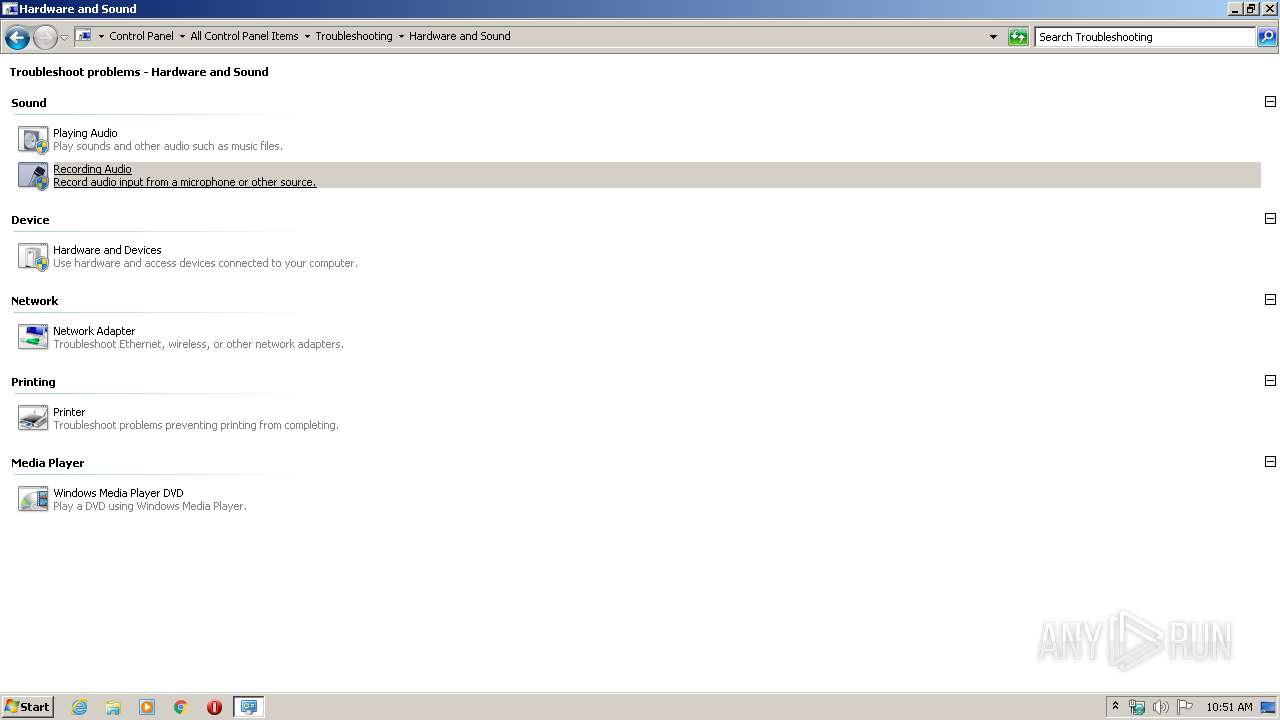
Task: Collapse the Printing section
Action: [1270, 381]
